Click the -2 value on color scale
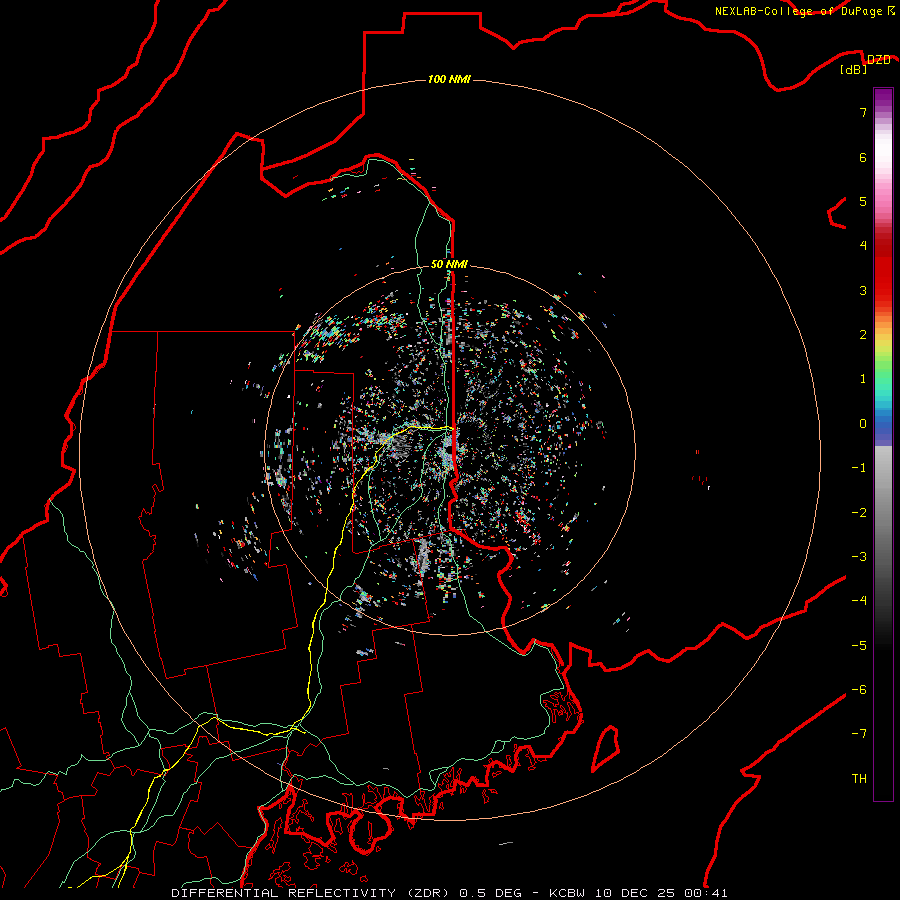The image size is (900, 900). point(859,513)
